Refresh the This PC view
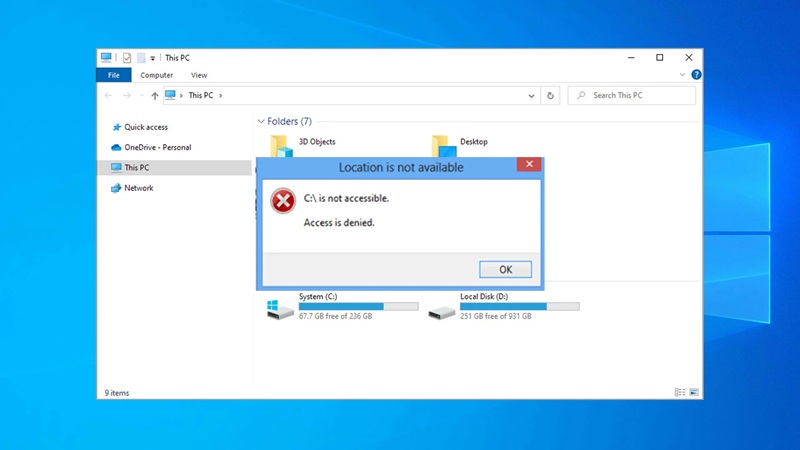This screenshot has width=800, height=450. (x=550, y=95)
